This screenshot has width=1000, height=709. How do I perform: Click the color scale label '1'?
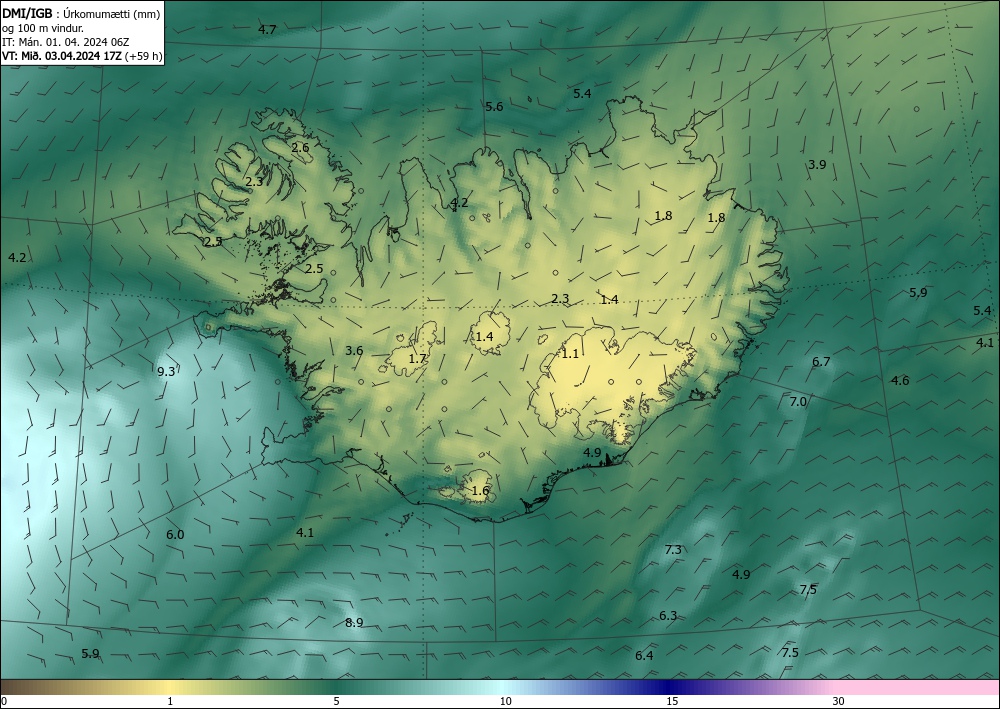click(x=170, y=701)
